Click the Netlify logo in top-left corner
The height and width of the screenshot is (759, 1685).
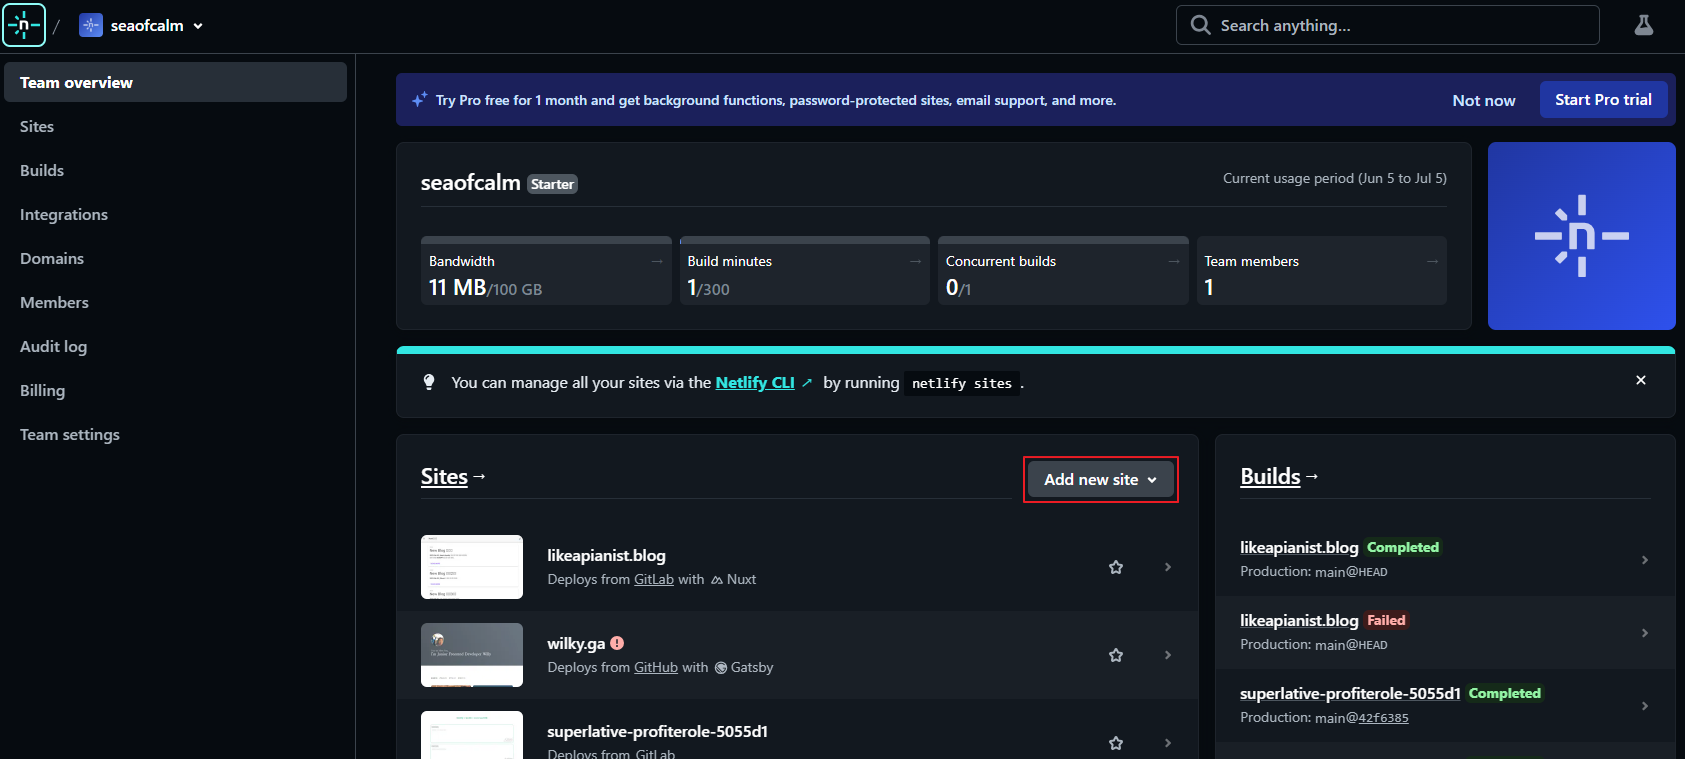[x=24, y=25]
